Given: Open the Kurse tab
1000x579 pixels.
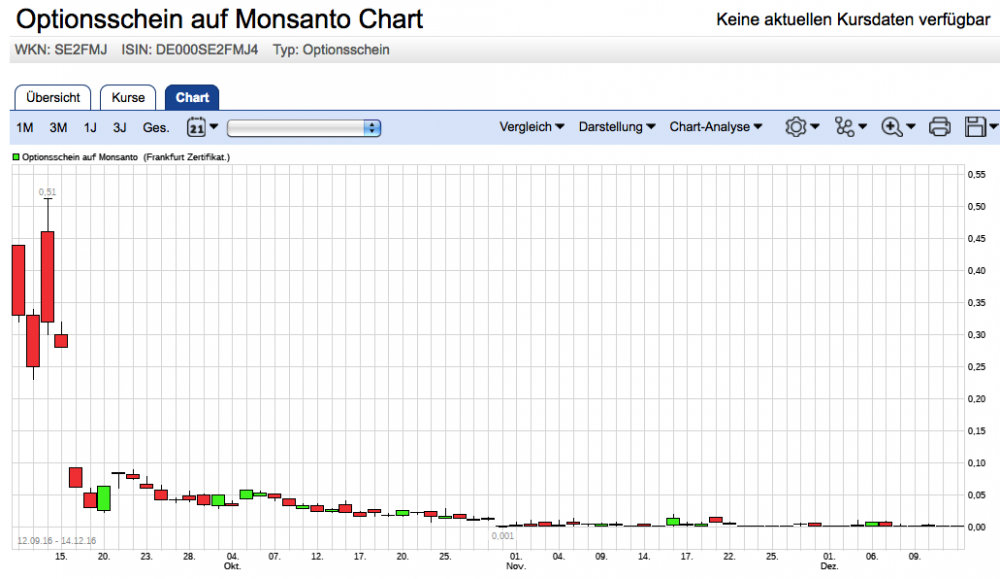Looking at the screenshot, I should pyautogui.click(x=128, y=97).
